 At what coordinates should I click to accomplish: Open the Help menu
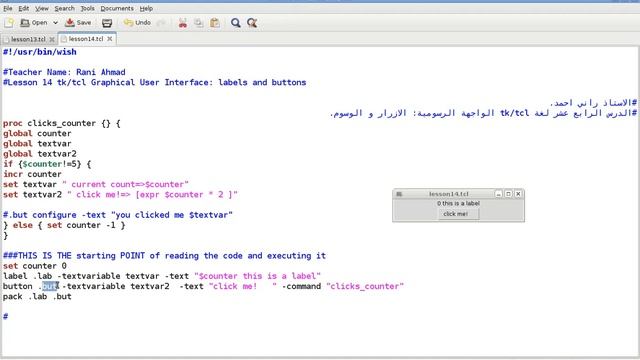pos(146,8)
